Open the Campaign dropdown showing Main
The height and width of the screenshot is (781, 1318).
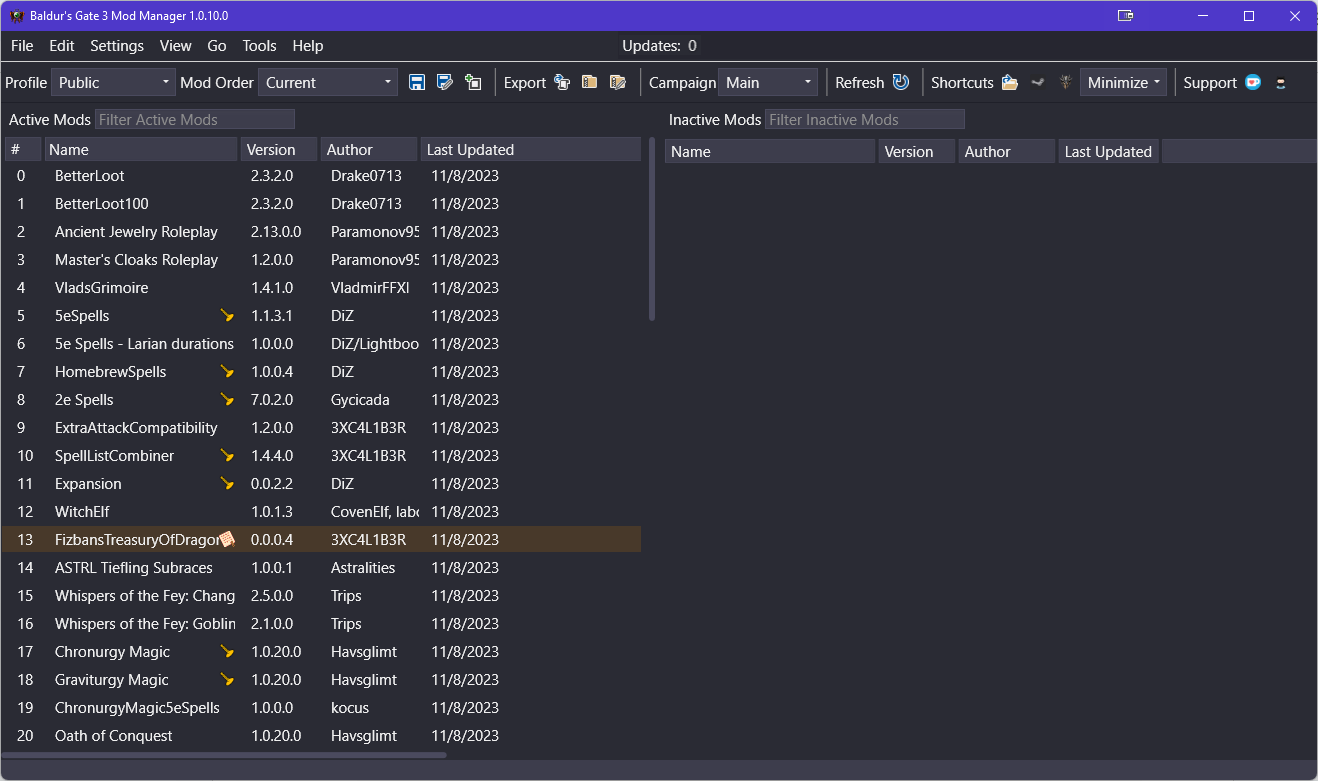(768, 82)
